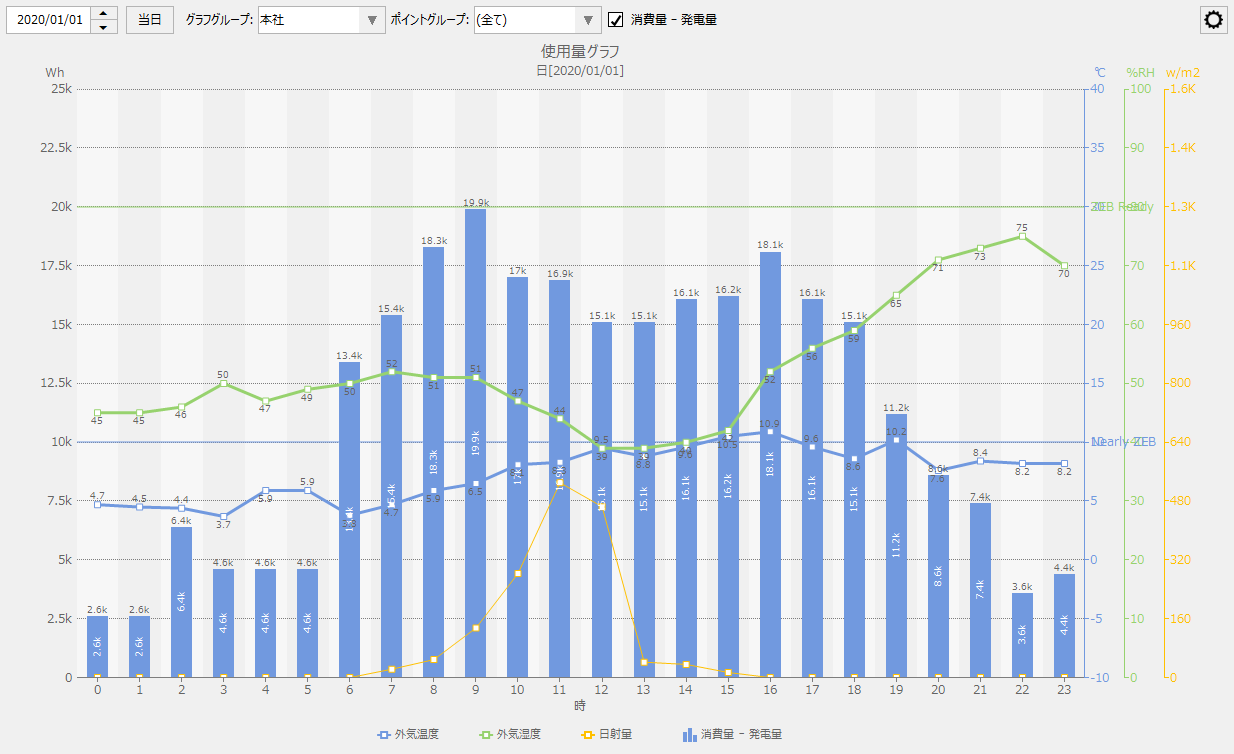This screenshot has width=1234, height=754.
Task: Click the 外気湿度 legend label
Action: point(519,735)
